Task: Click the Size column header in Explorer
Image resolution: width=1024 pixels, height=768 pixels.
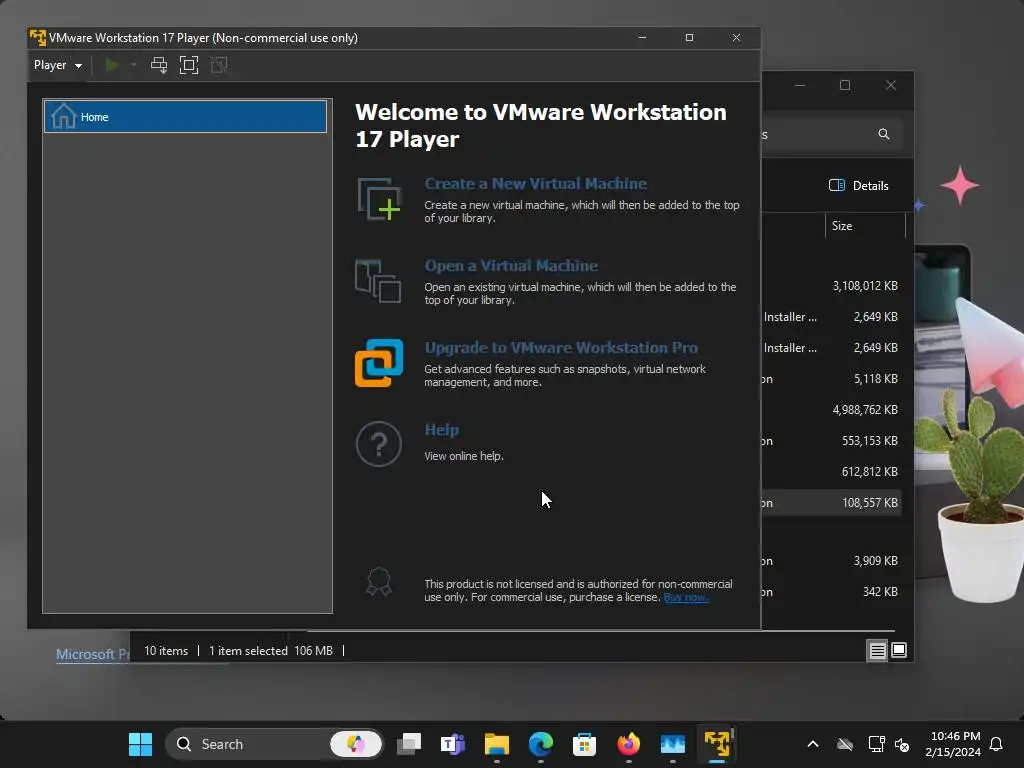Action: point(842,226)
